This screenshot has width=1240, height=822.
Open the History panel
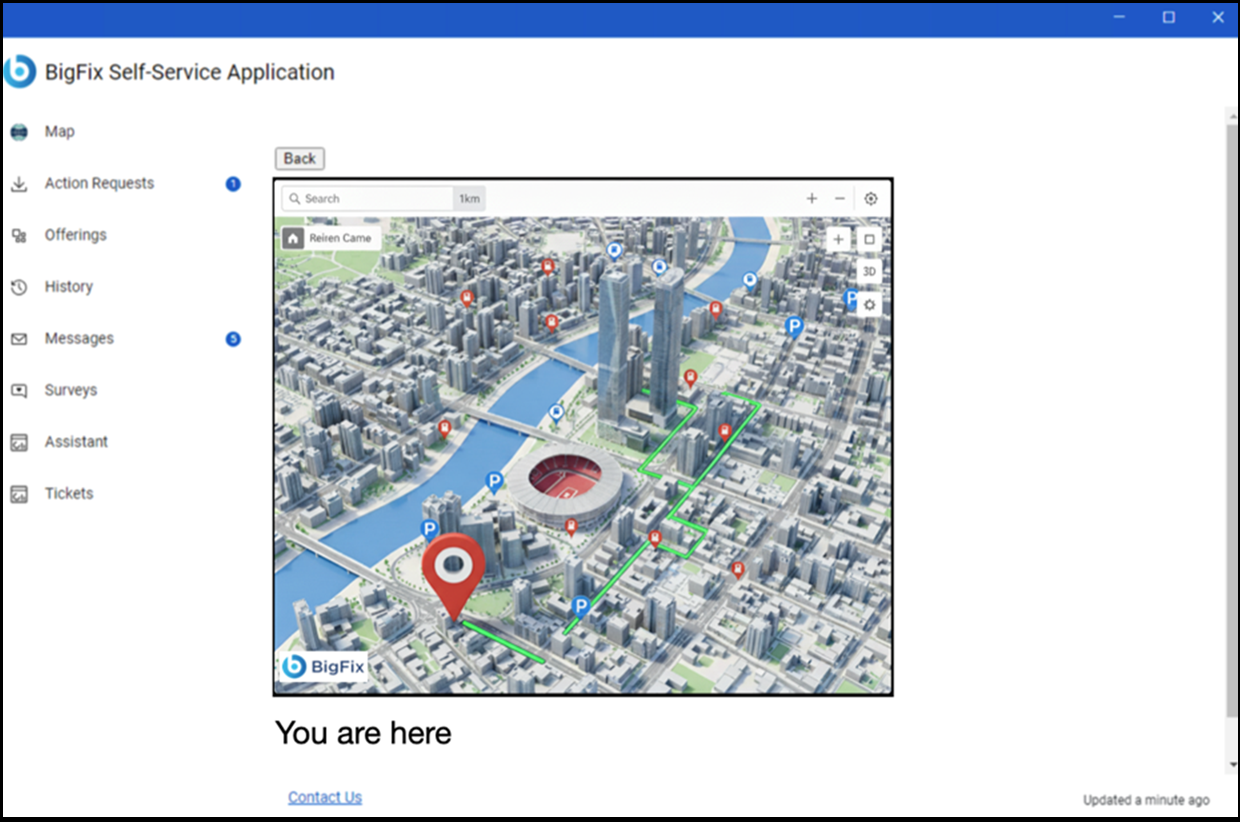[x=68, y=286]
